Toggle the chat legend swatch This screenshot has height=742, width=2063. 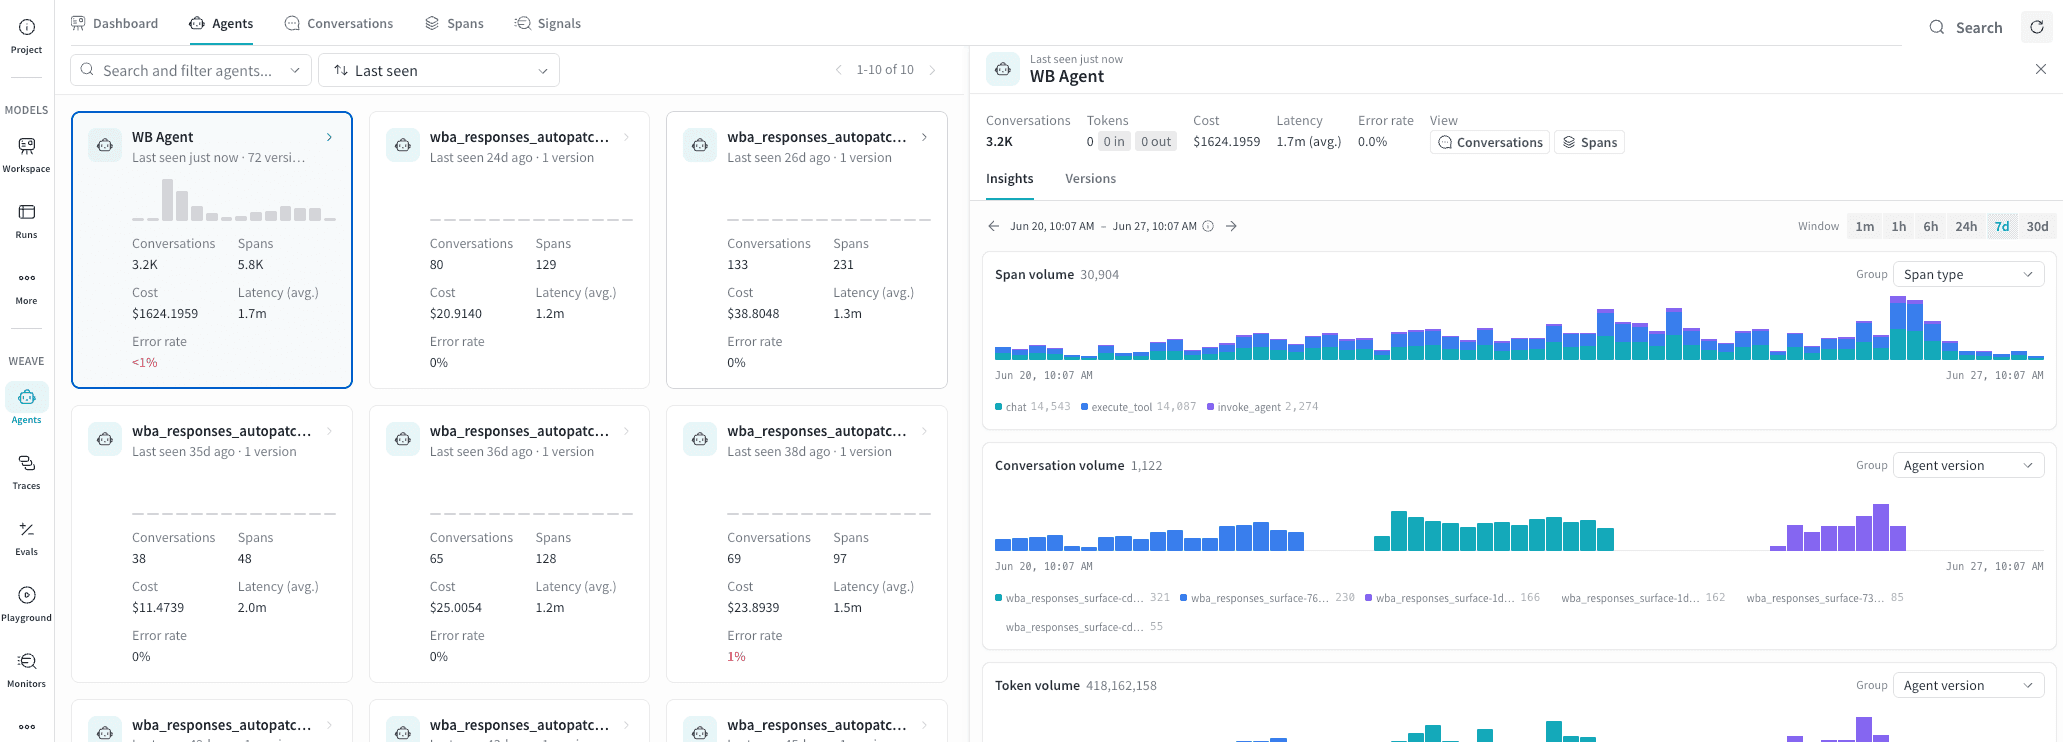click(x=999, y=407)
